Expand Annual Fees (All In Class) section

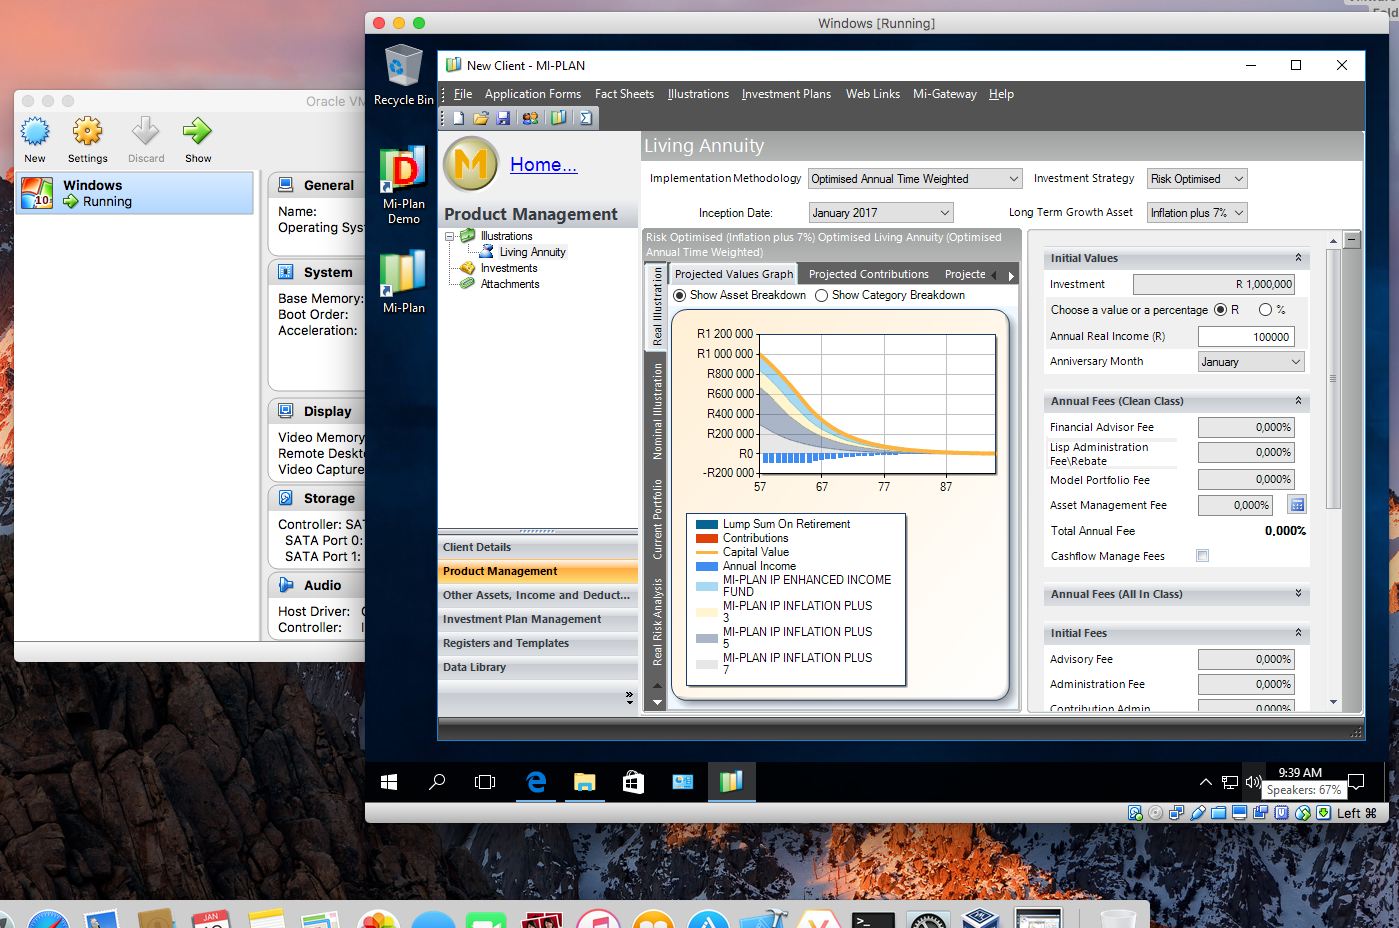click(x=1298, y=594)
